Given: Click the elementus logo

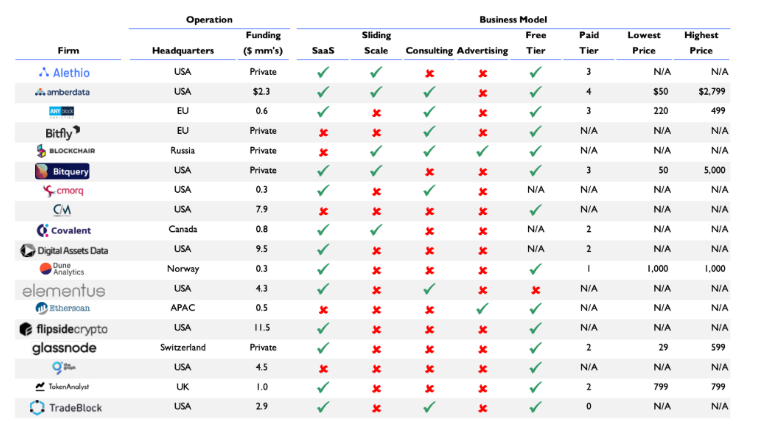Looking at the screenshot, I should tap(63, 289).
